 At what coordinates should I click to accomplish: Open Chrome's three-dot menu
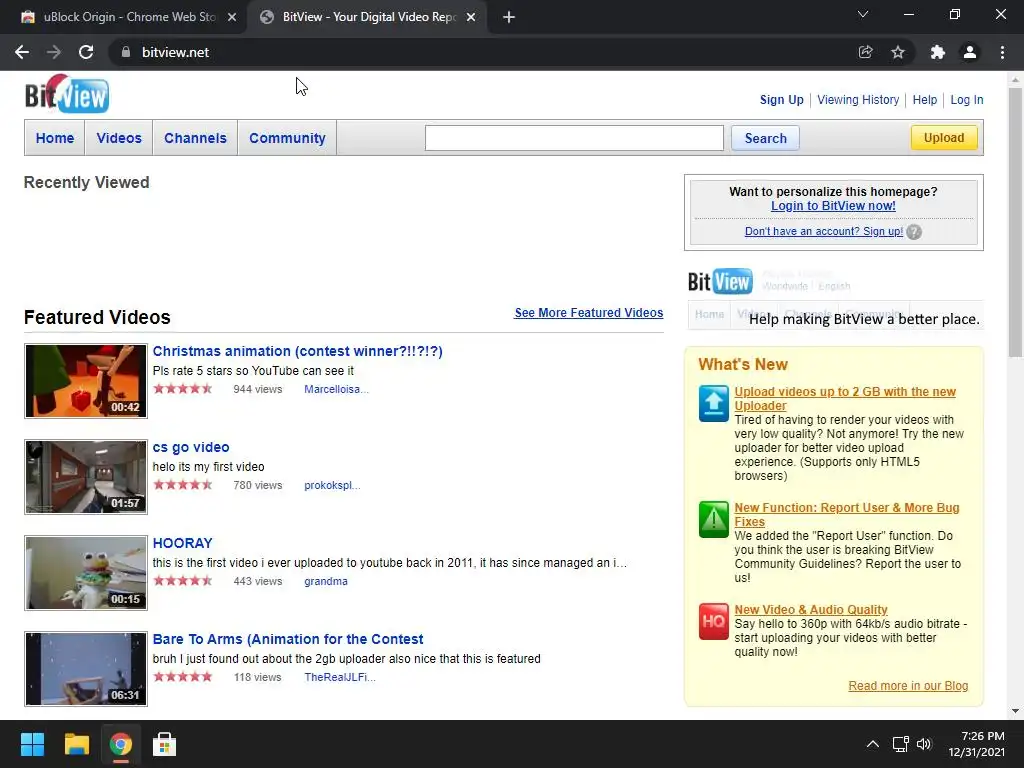[x=1002, y=52]
